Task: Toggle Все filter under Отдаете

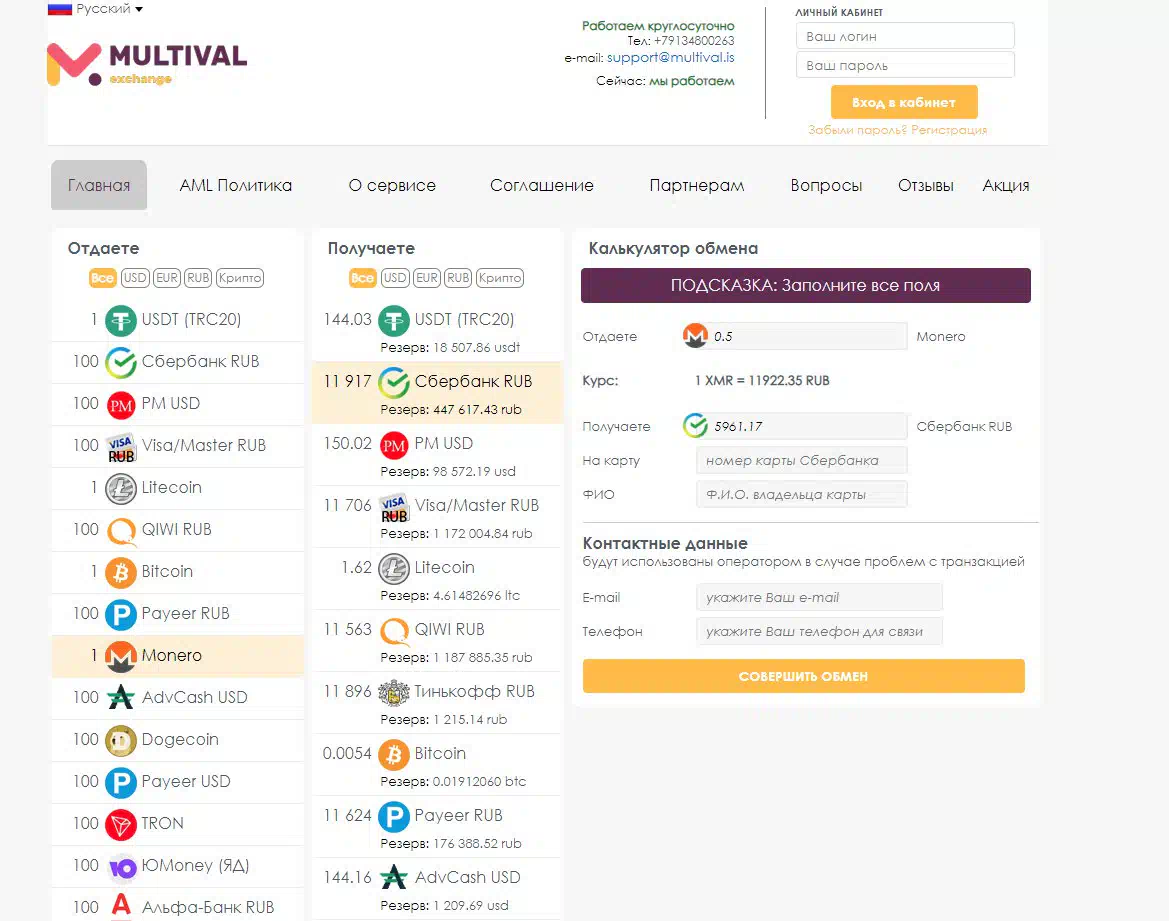Action: coord(102,278)
